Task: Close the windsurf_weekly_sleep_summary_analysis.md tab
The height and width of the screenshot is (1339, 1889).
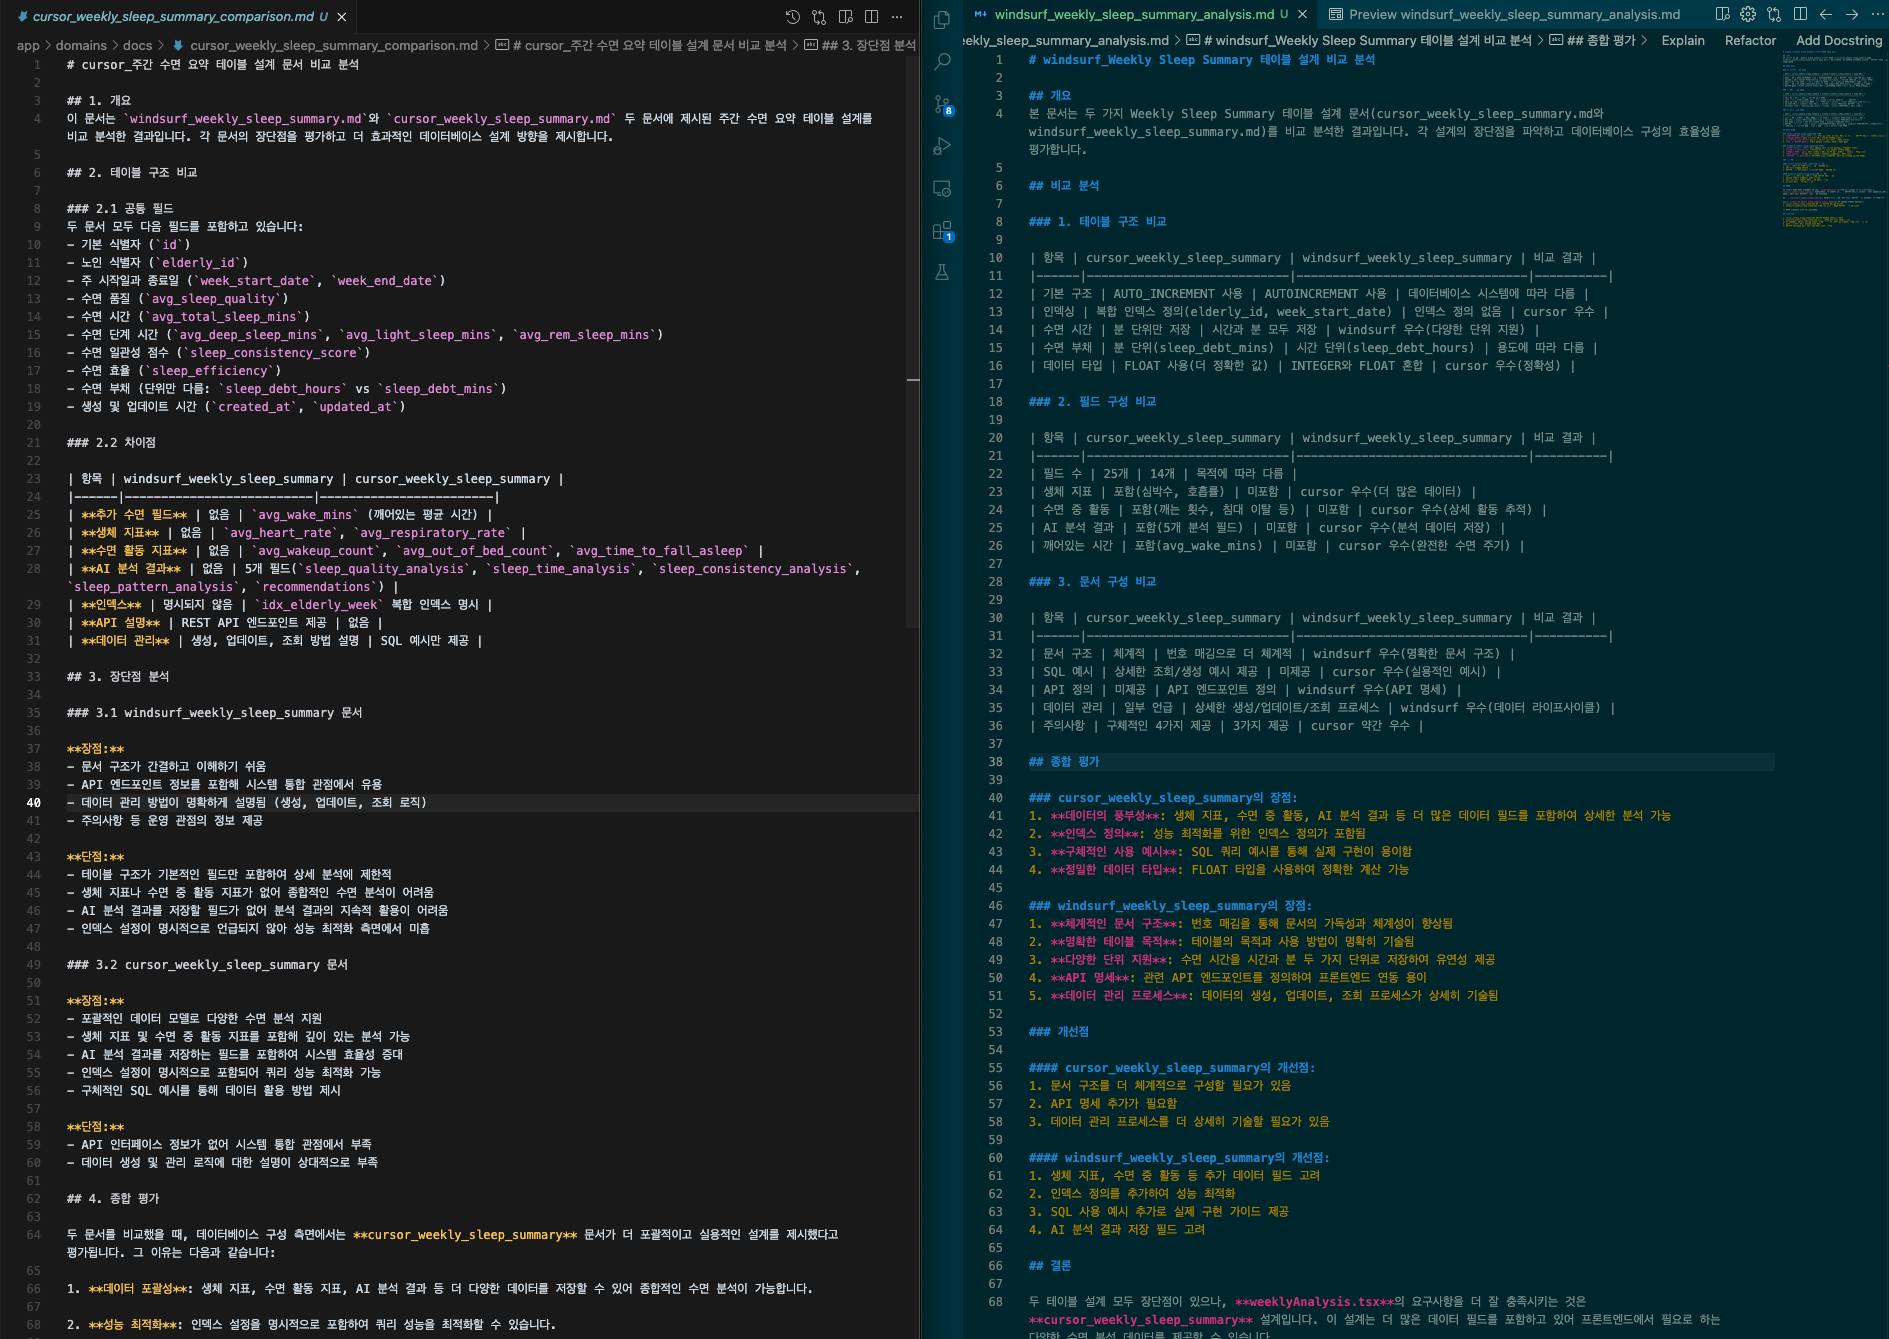Action: point(1302,14)
